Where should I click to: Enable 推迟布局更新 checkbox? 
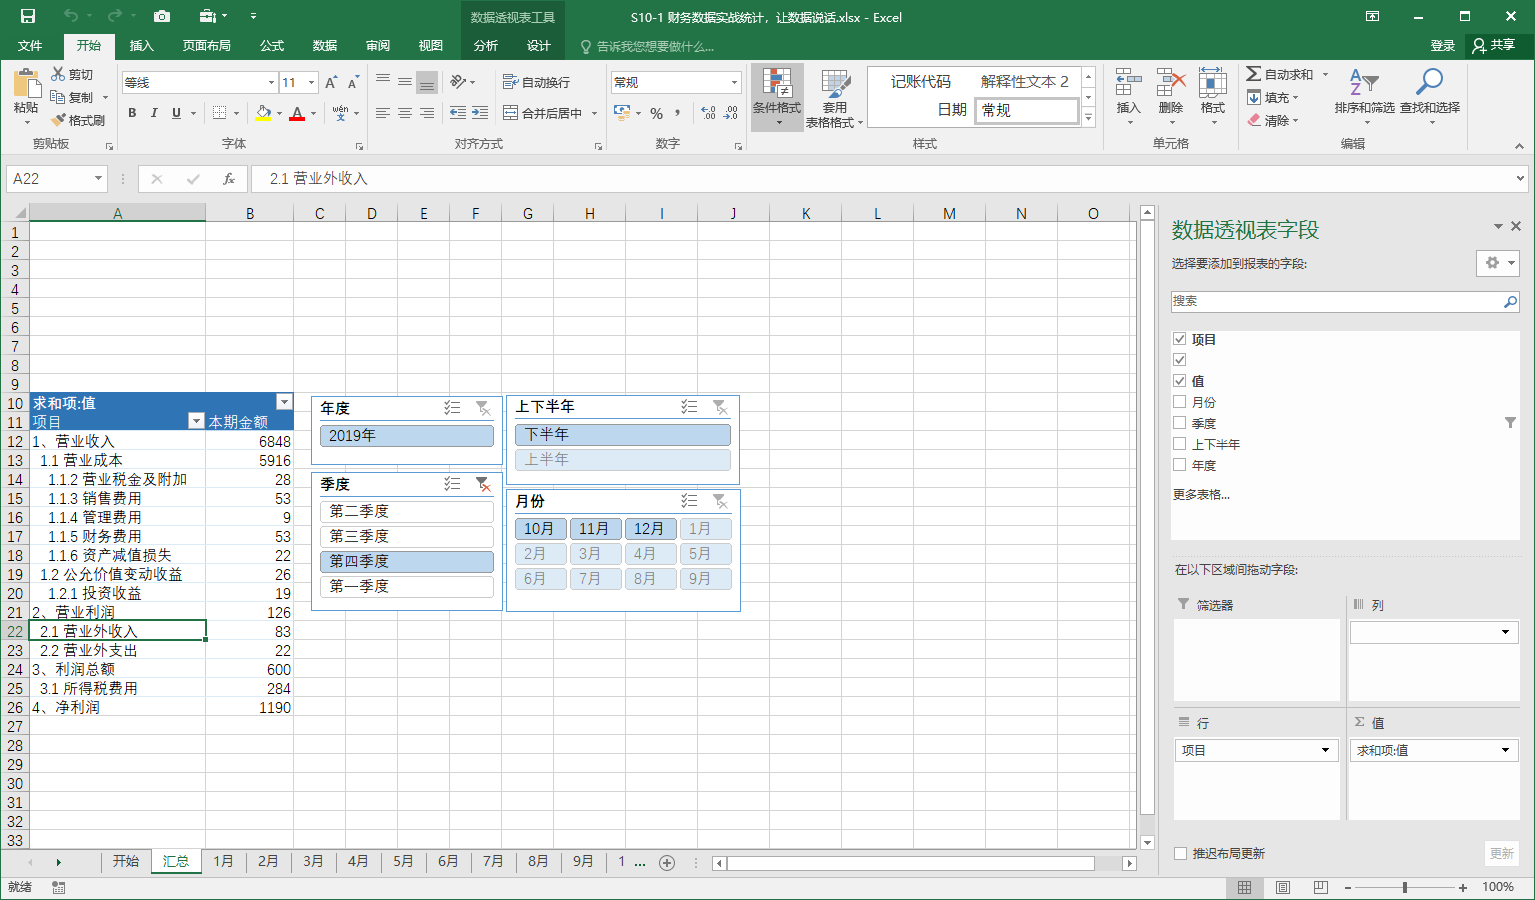(x=1181, y=853)
